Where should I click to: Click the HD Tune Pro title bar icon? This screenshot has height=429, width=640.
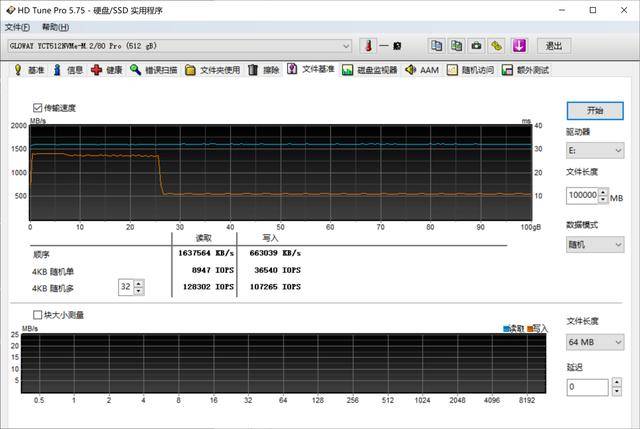pos(11,10)
